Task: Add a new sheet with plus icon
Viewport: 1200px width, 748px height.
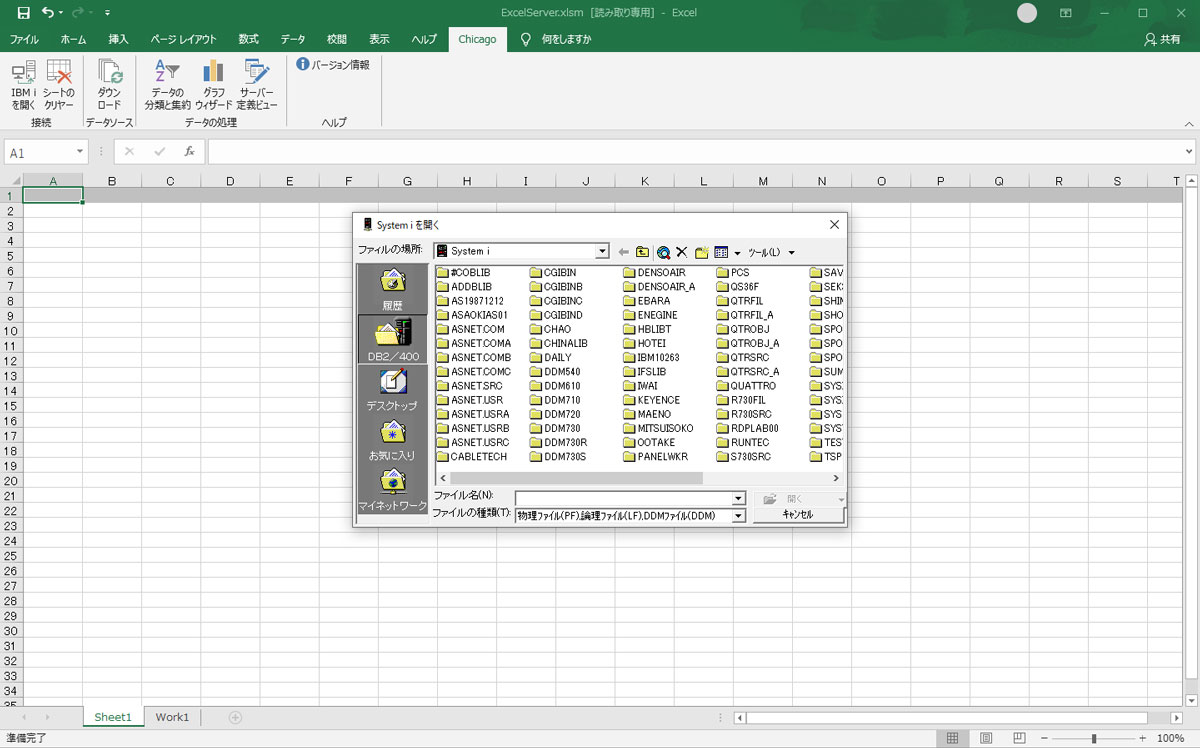Action: (236, 717)
